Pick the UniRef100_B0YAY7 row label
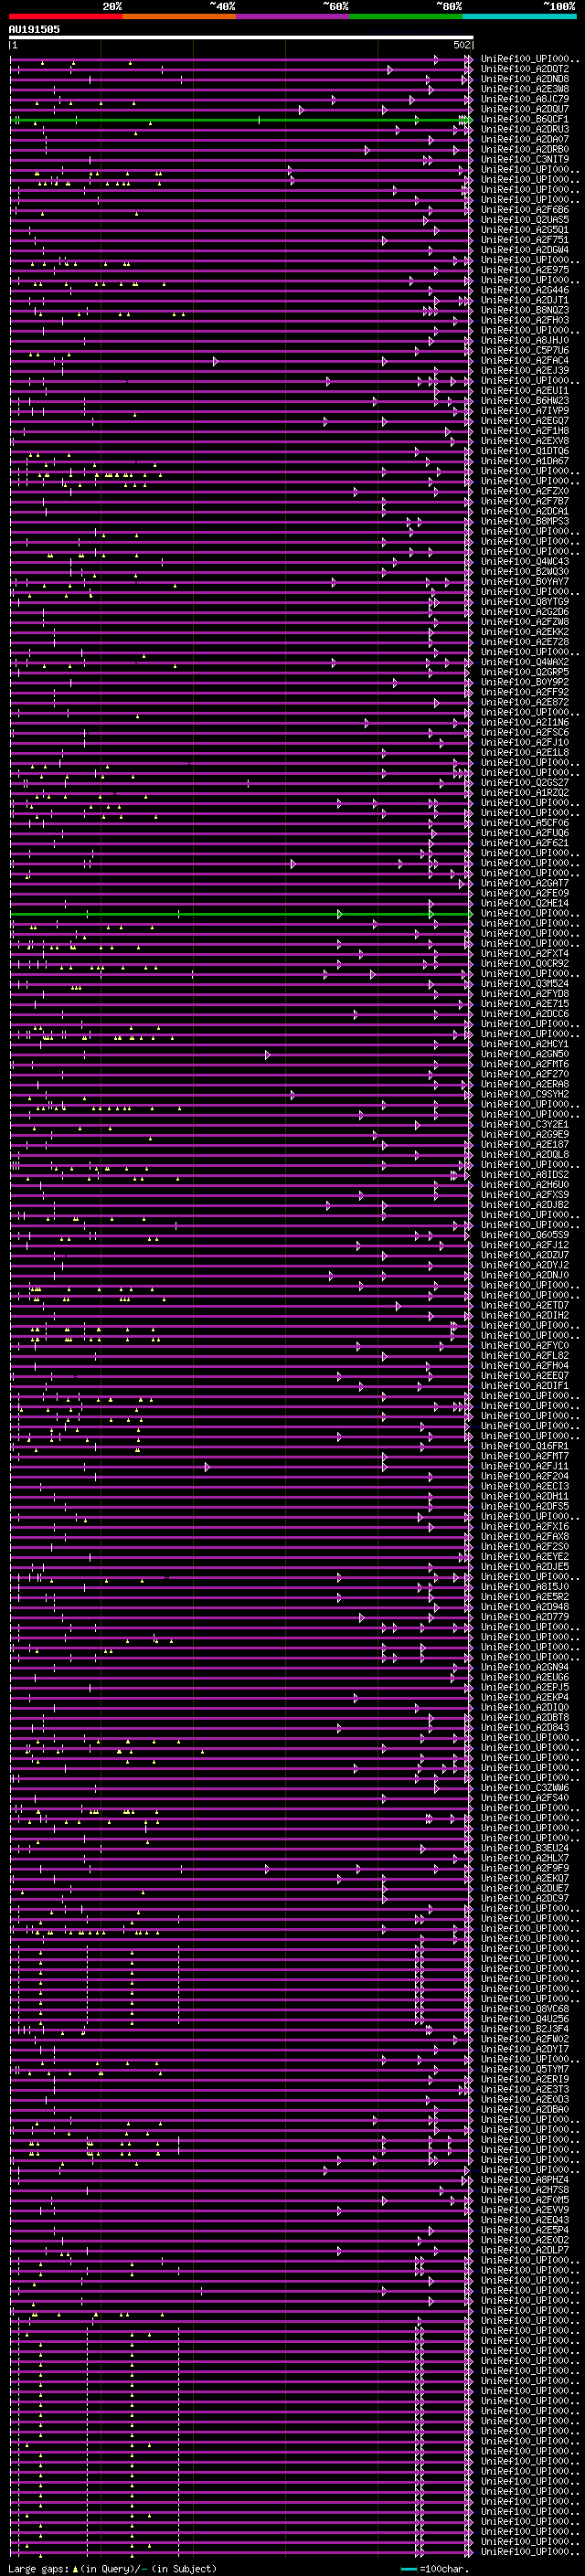 click(525, 581)
